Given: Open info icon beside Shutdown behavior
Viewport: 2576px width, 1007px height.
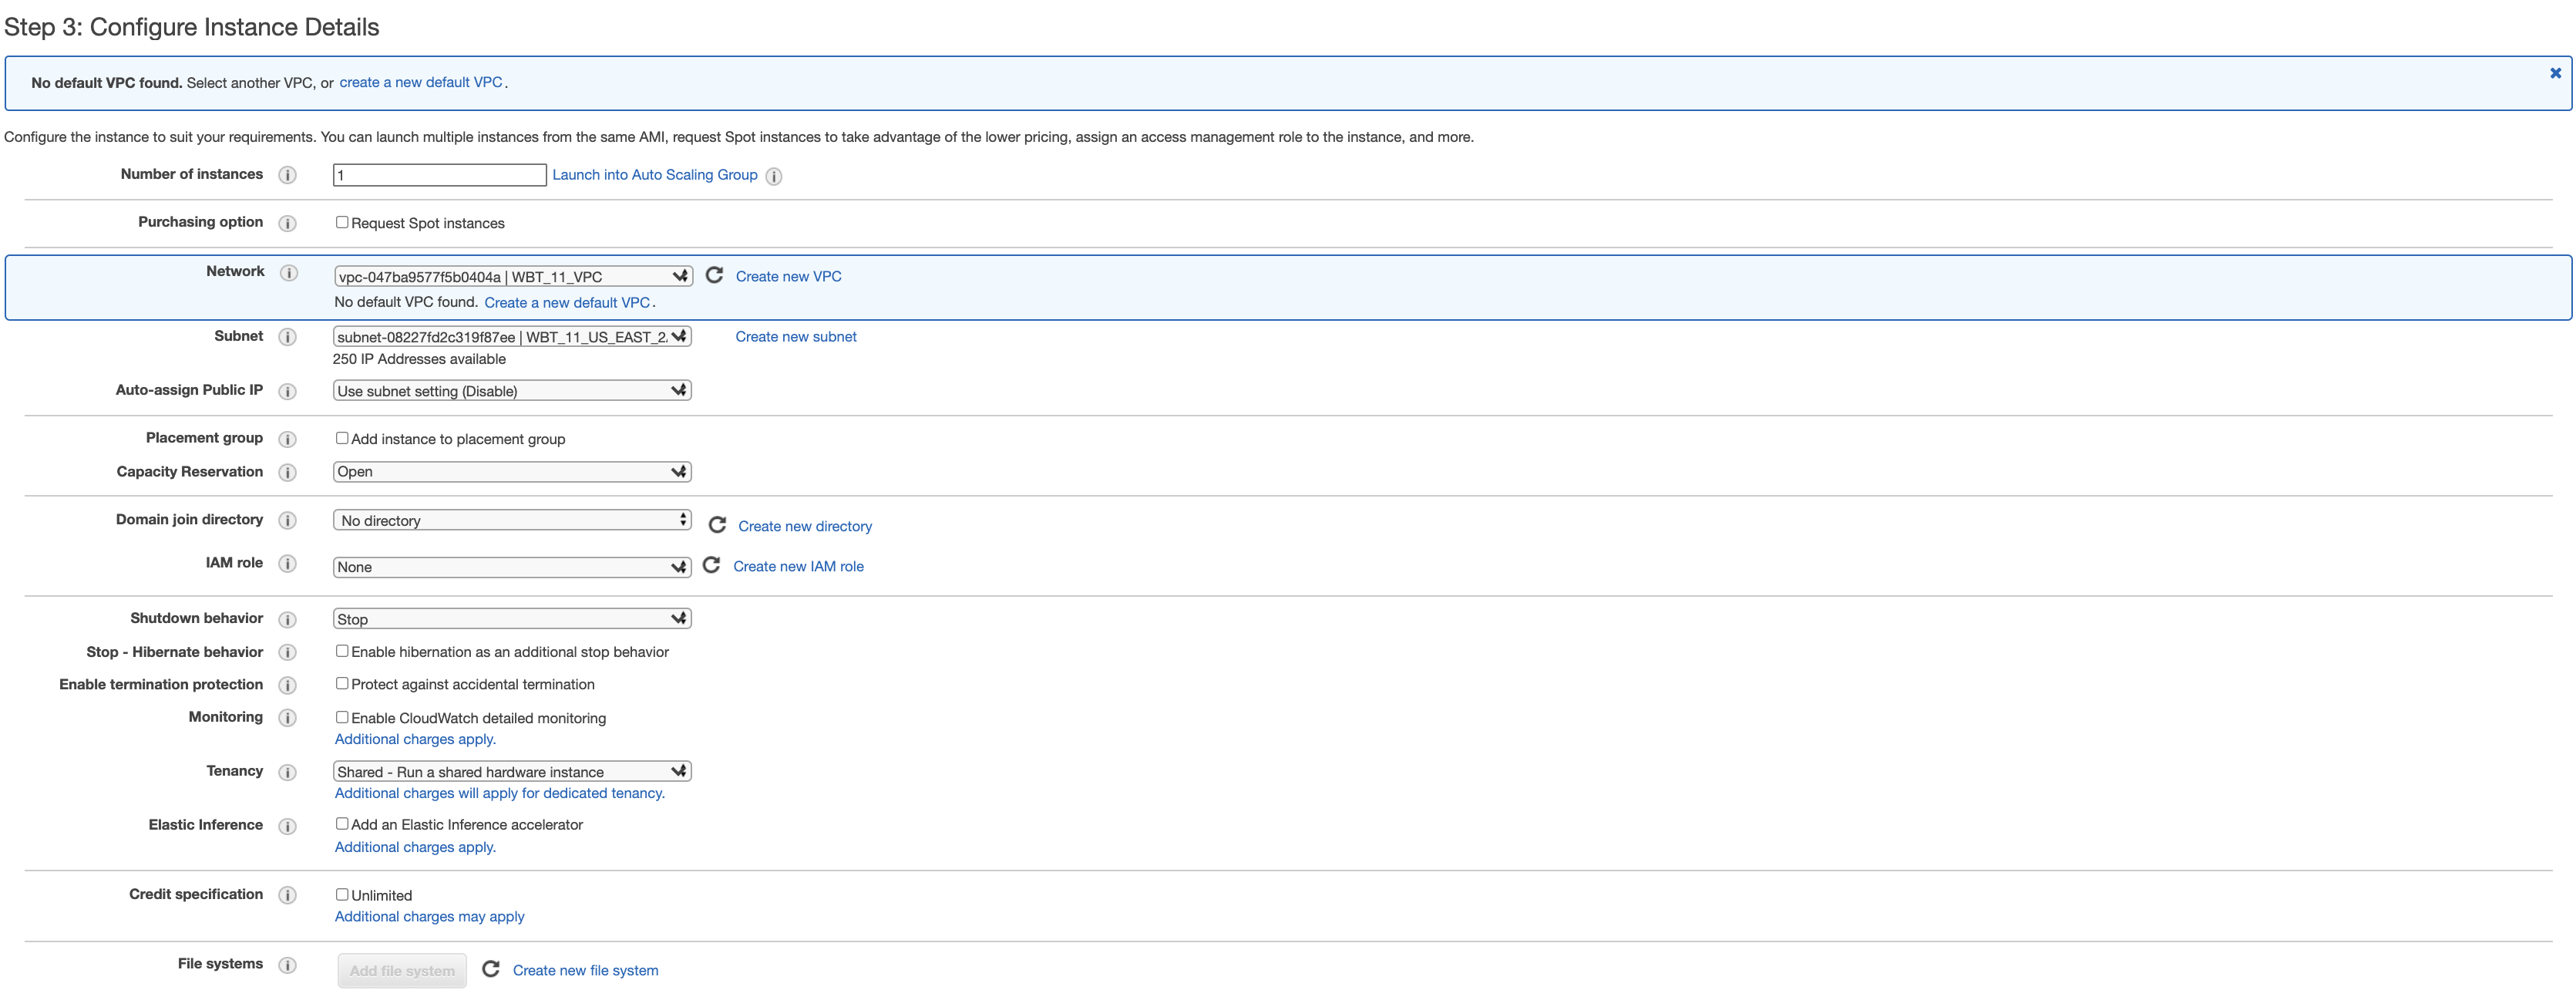Looking at the screenshot, I should [x=288, y=619].
